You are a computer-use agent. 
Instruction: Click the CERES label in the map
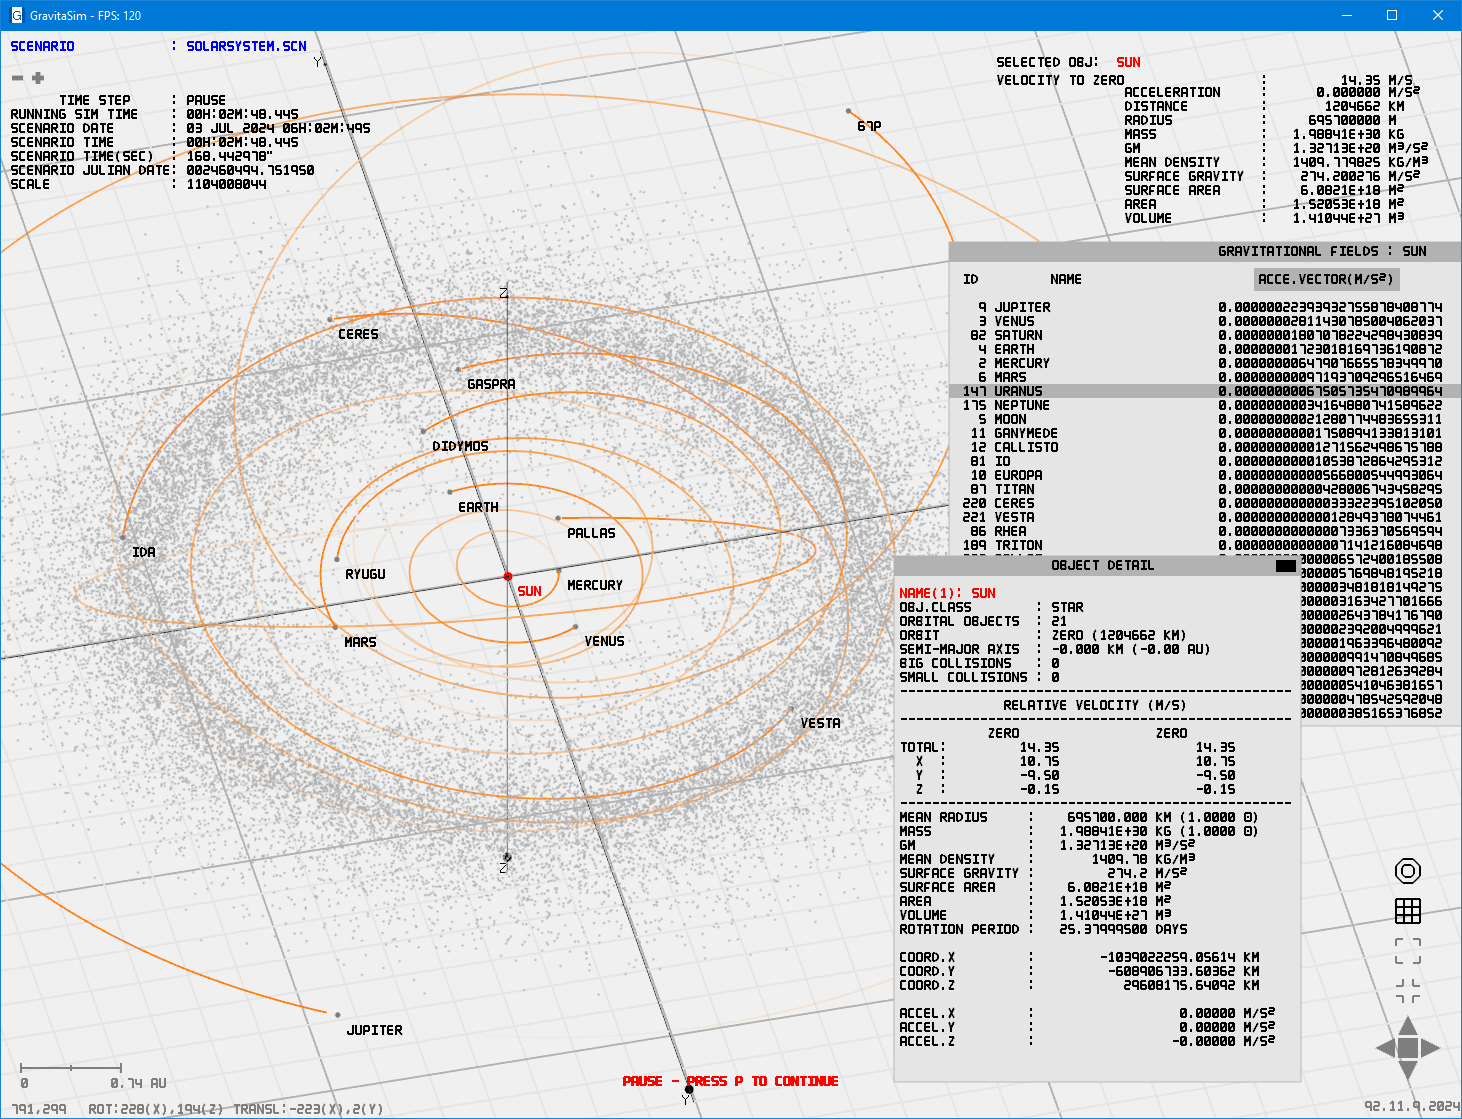coord(358,334)
